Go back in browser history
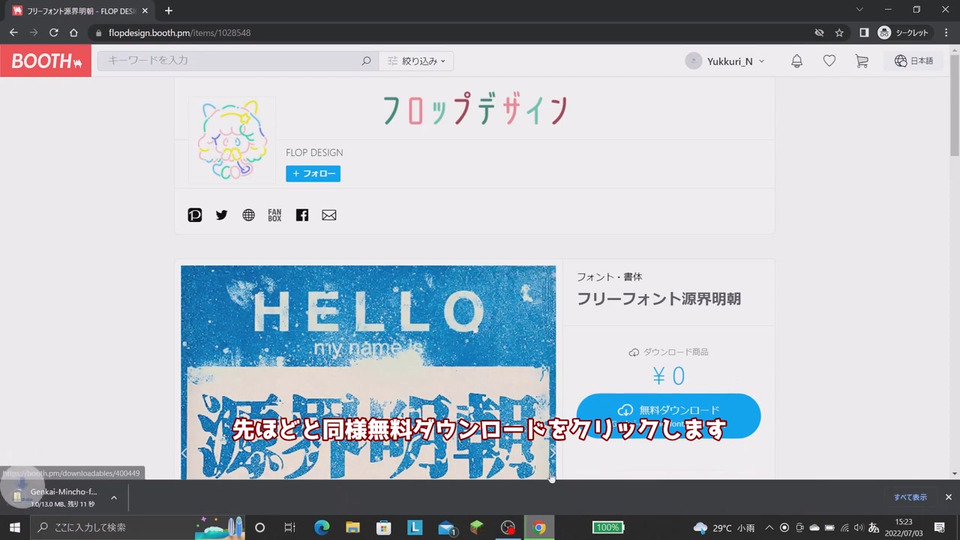Screen dimensions: 960x540 coord(13,32)
